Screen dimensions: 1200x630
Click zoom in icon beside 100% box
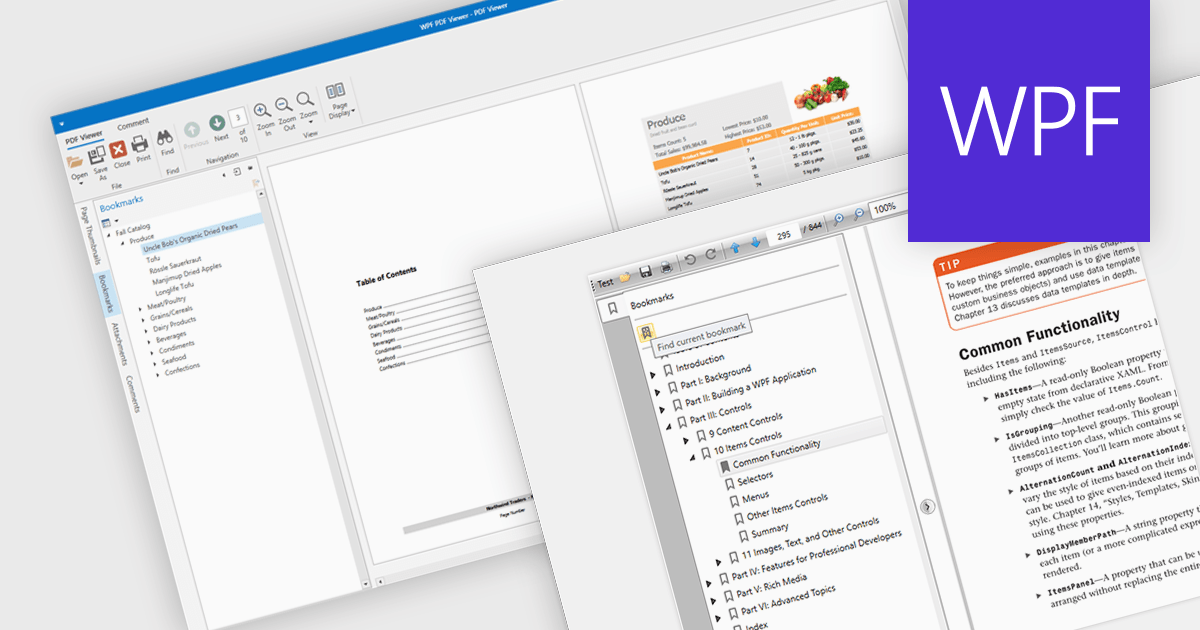(838, 219)
